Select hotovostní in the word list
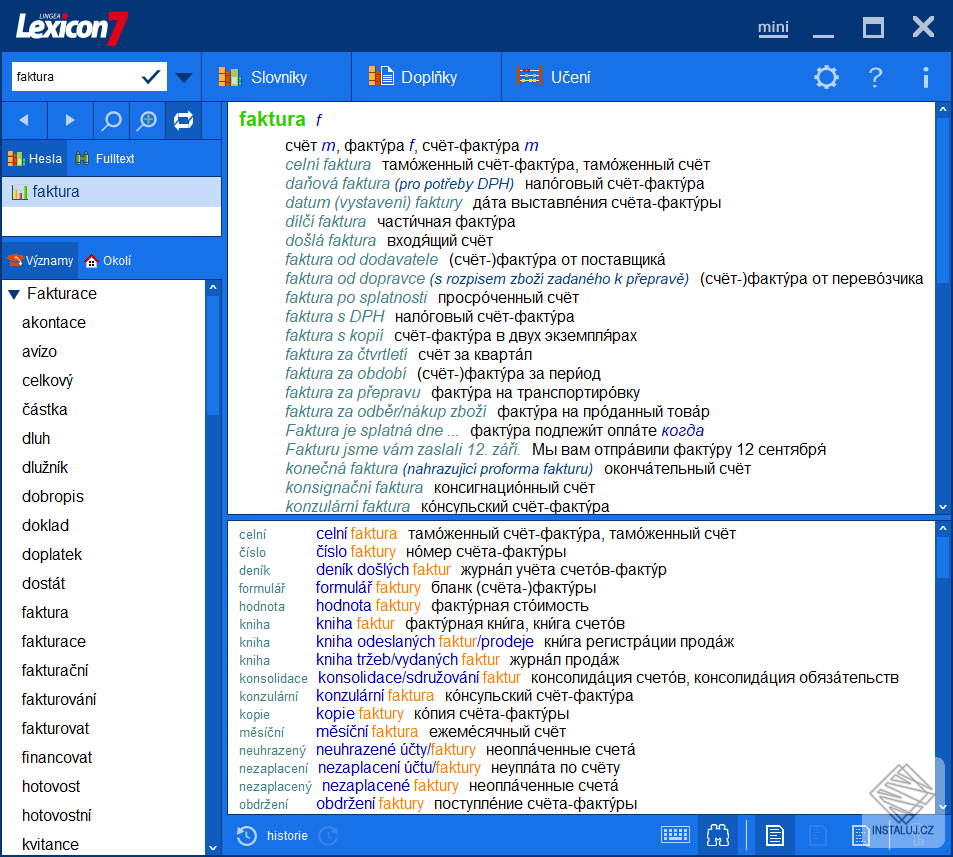Viewport: 953px width, 857px height. 57,816
